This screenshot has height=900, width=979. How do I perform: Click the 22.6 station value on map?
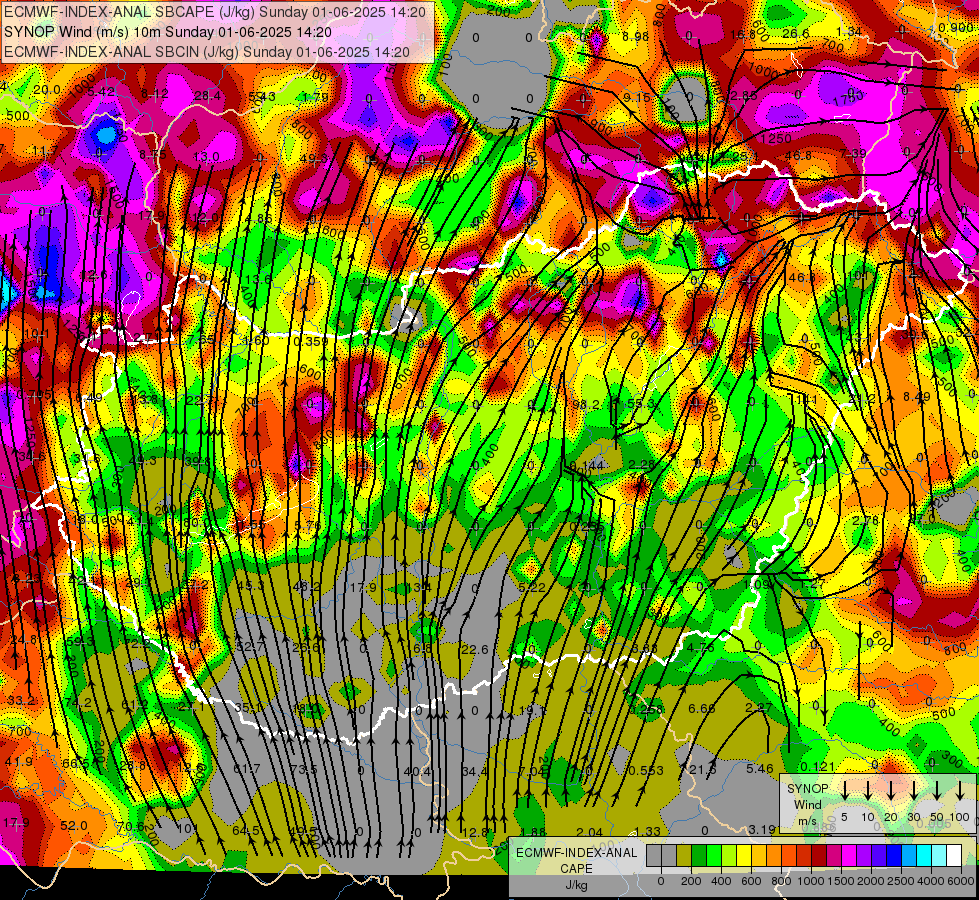475,650
